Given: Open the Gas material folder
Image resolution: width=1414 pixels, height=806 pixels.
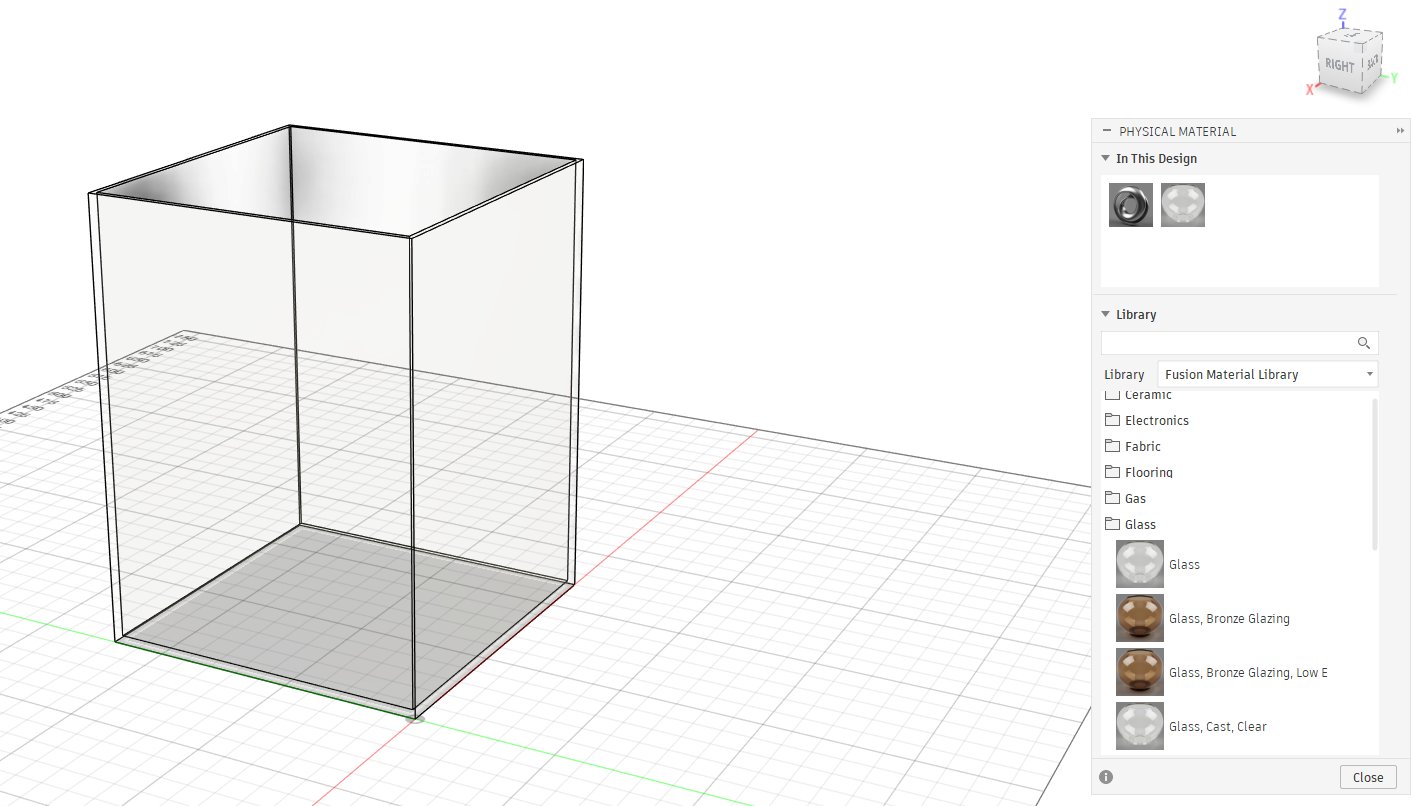Looking at the screenshot, I should [x=1136, y=498].
